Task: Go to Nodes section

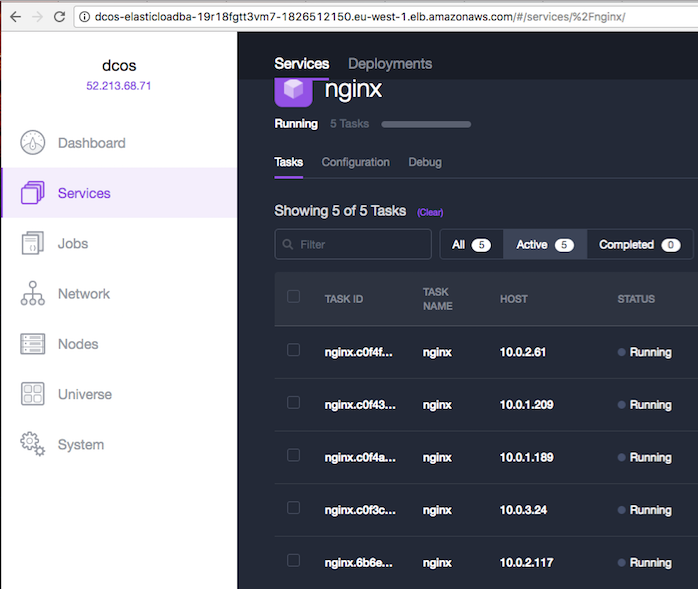Action: coord(78,344)
